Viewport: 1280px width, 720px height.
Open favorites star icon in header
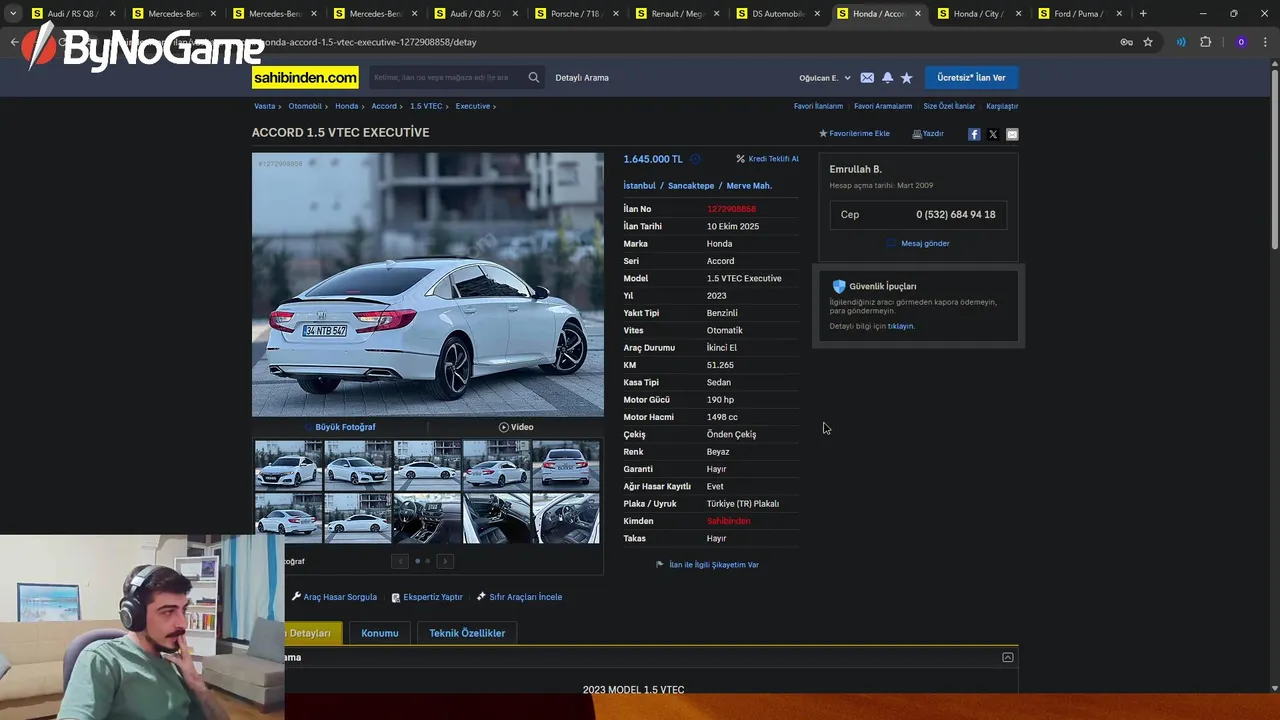(906, 78)
